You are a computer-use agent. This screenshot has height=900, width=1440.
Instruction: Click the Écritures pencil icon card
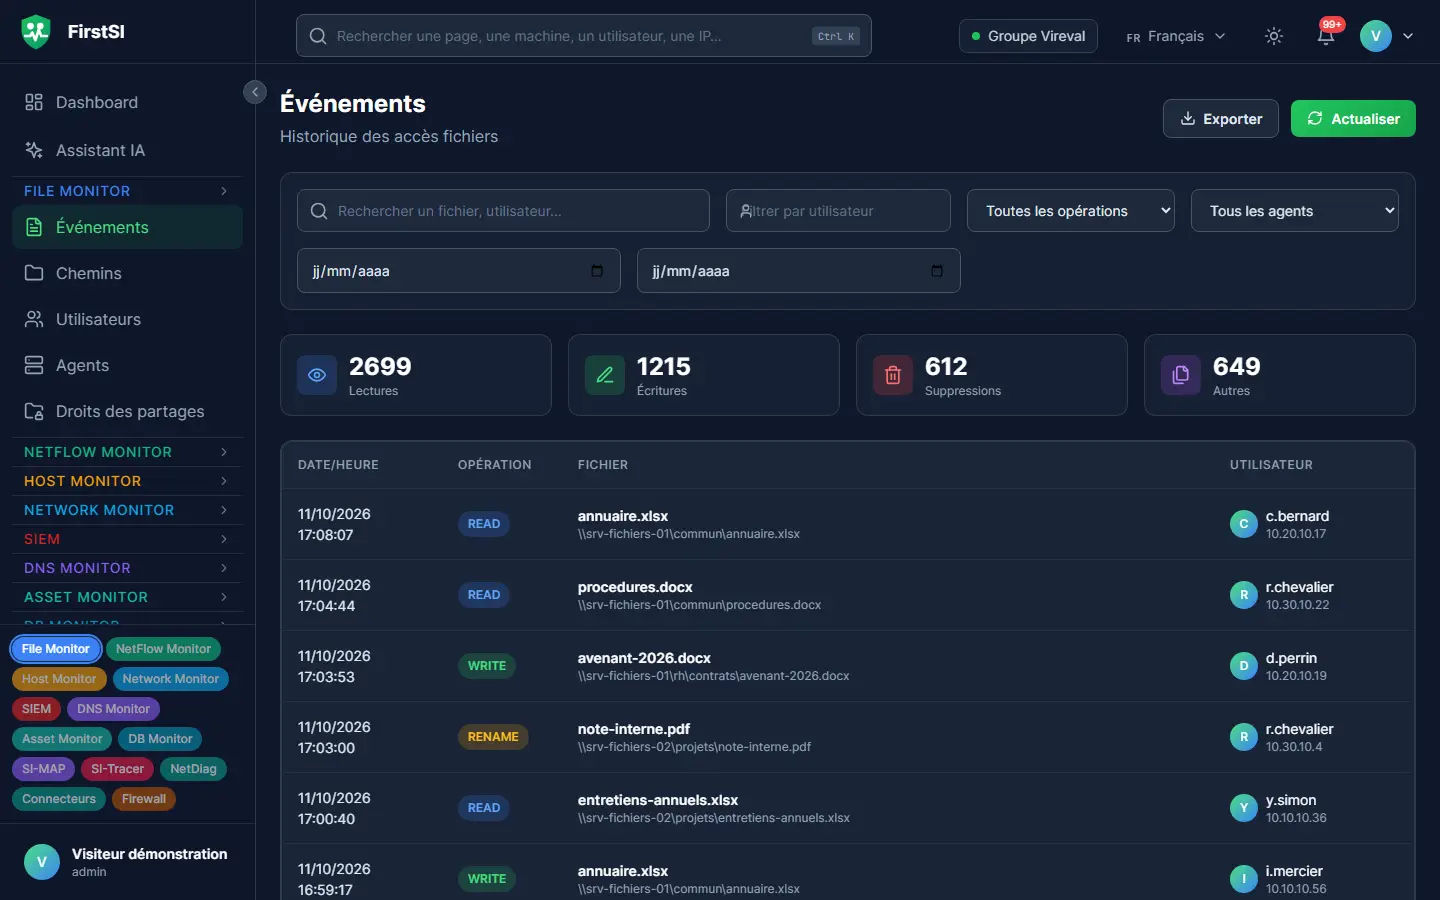coord(605,375)
